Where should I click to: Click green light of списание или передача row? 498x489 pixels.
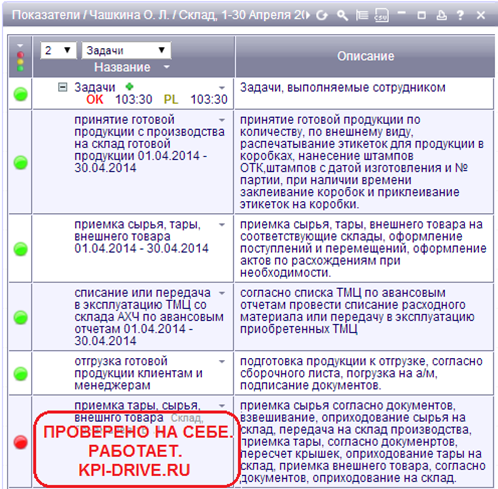(20, 317)
